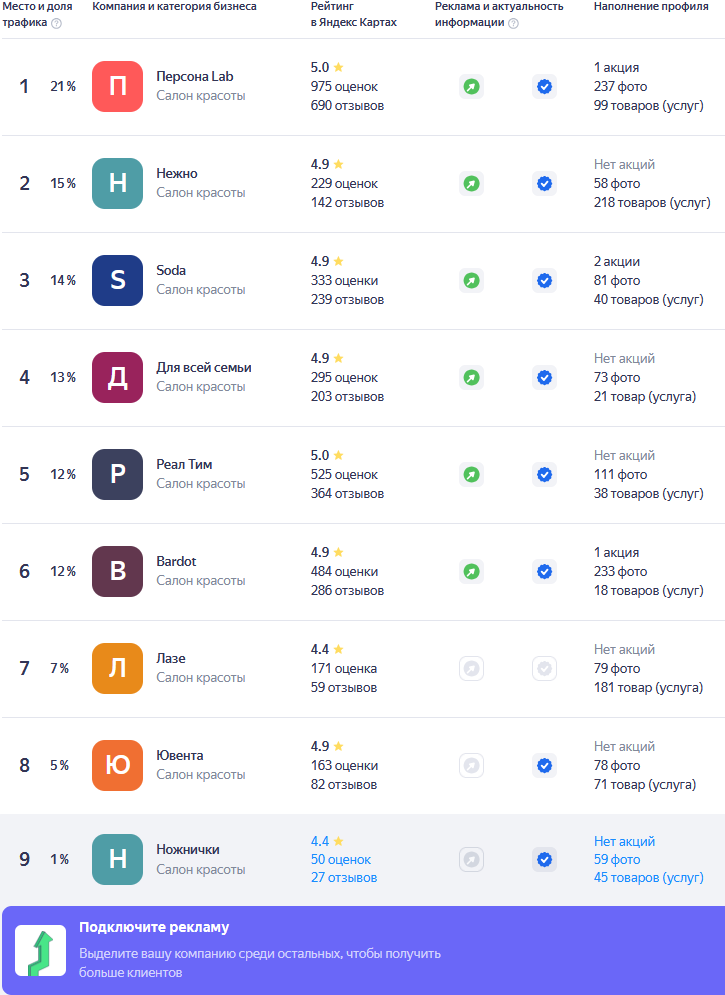Click the '59 фото' link for Ножнички
This screenshot has width=725, height=995.
pyautogui.click(x=616, y=860)
